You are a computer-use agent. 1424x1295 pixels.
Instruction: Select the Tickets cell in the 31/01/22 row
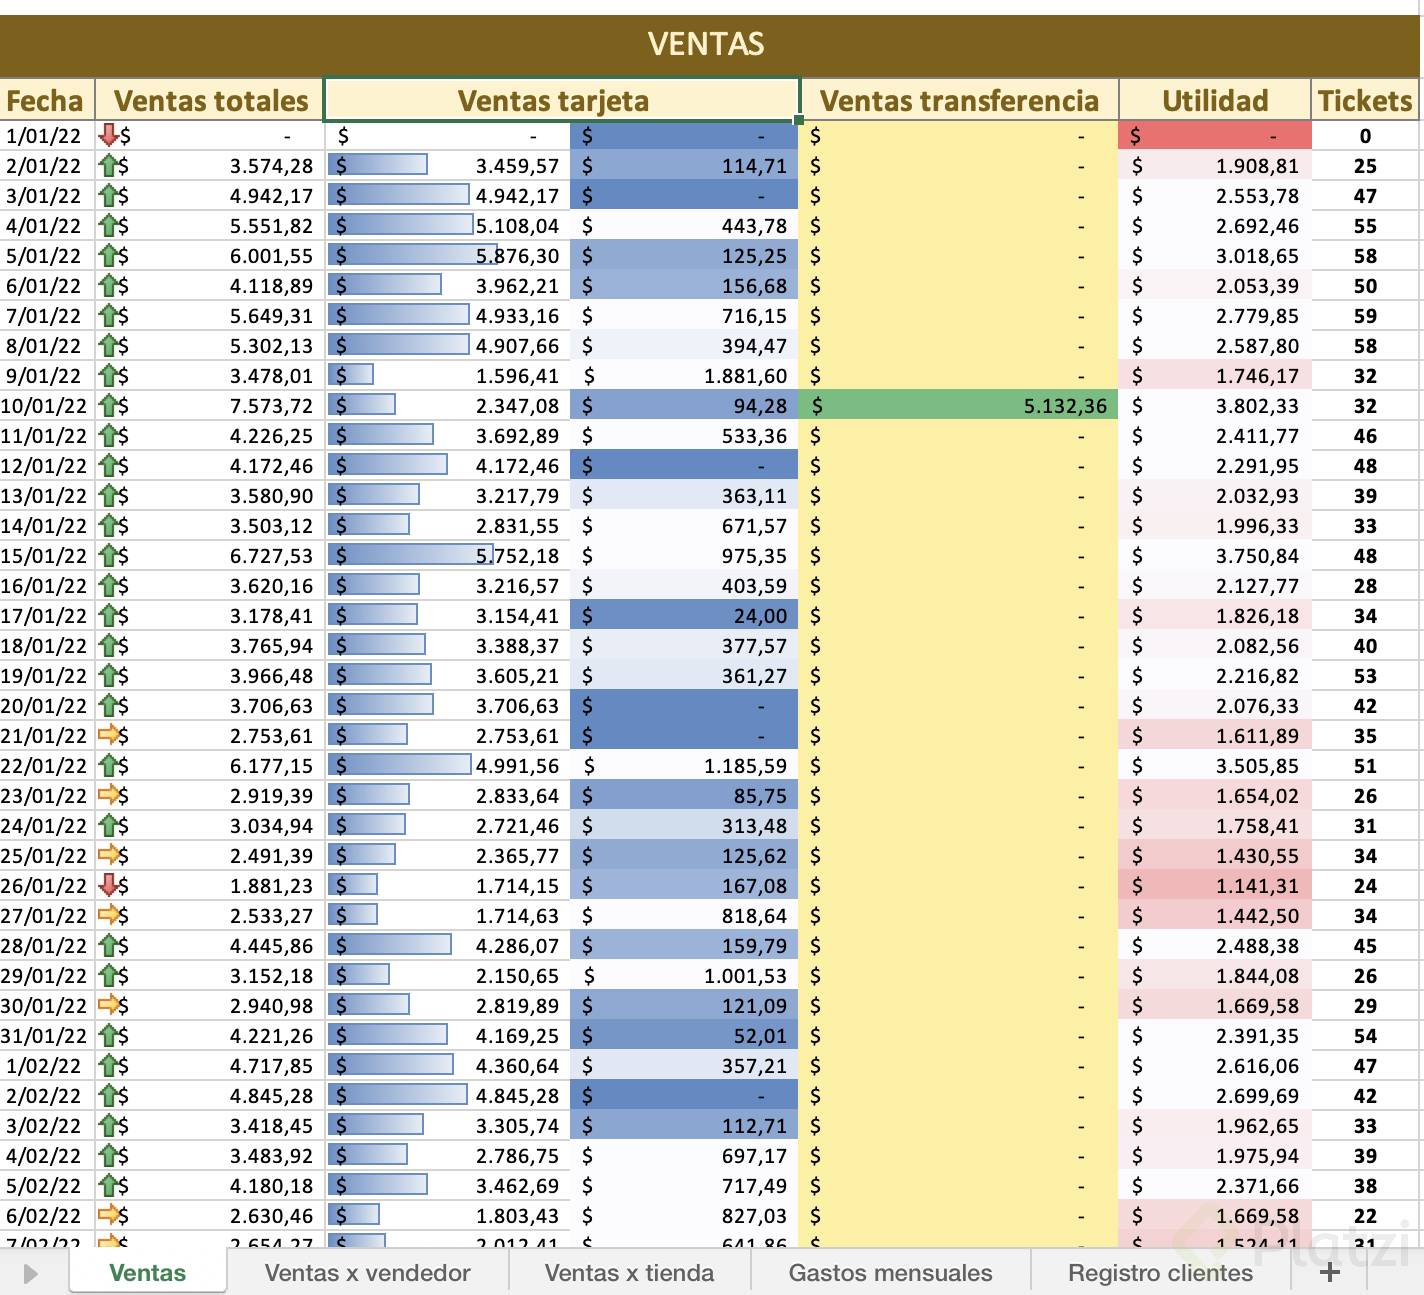pyautogui.click(x=1365, y=1035)
